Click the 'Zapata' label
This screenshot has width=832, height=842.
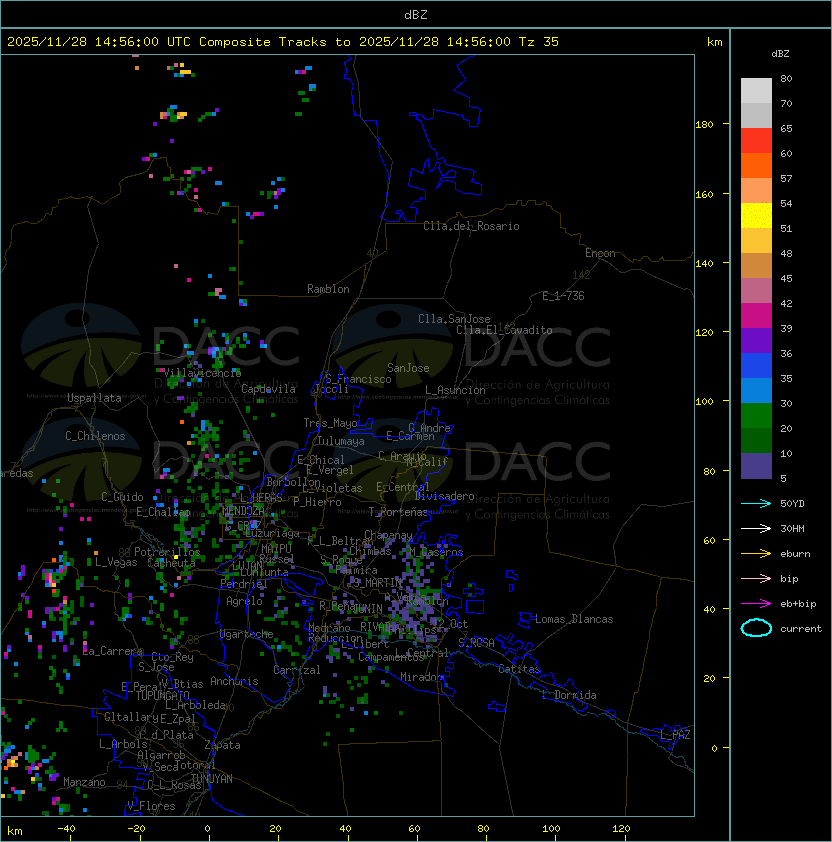pos(222,745)
